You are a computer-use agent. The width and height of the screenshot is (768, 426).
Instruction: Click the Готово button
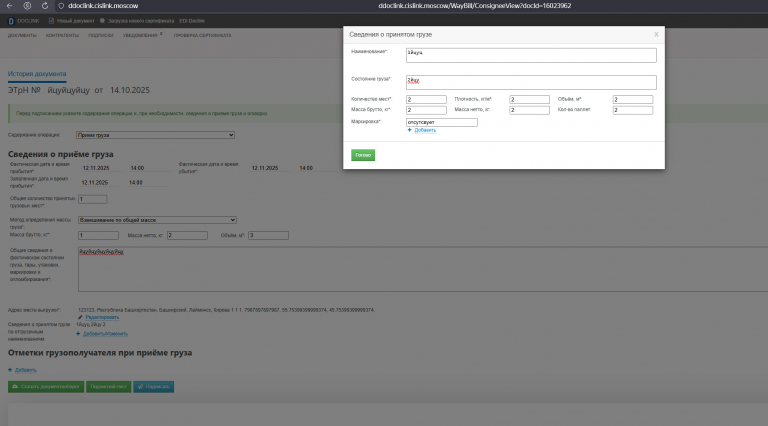363,155
